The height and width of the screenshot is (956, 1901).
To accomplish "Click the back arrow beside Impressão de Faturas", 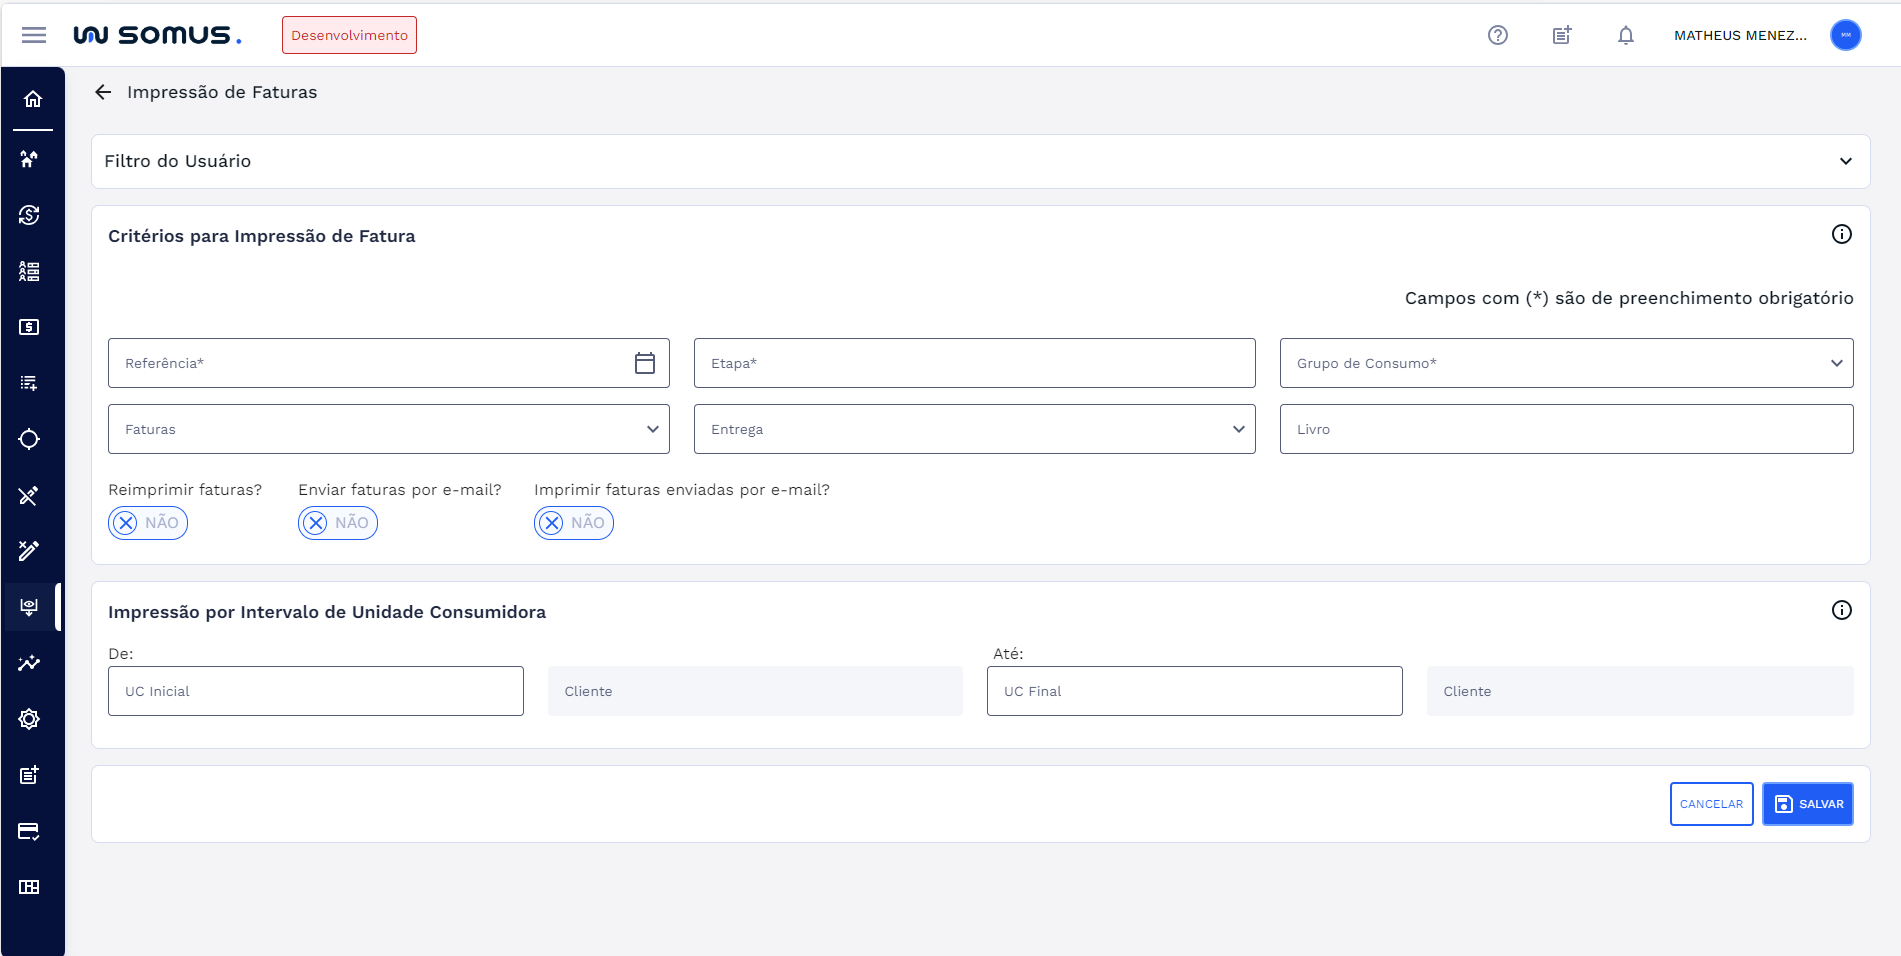I will [103, 92].
